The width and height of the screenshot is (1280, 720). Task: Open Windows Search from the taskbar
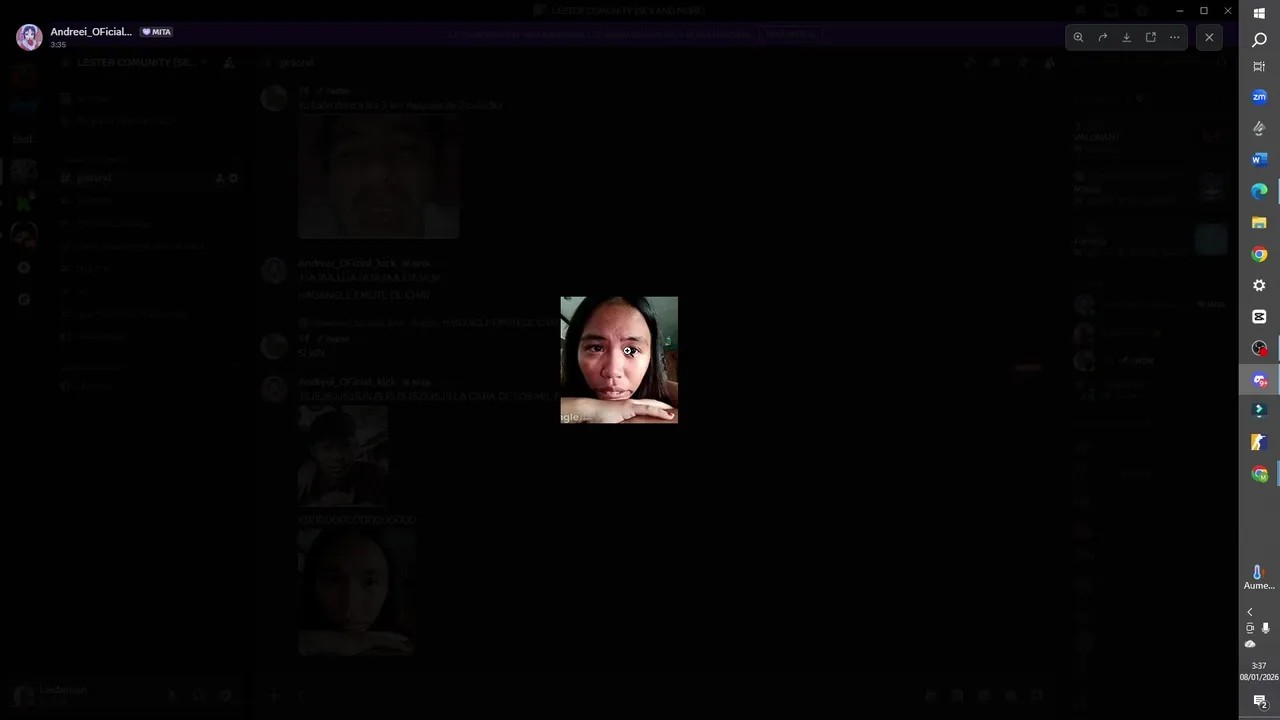tap(1259, 40)
